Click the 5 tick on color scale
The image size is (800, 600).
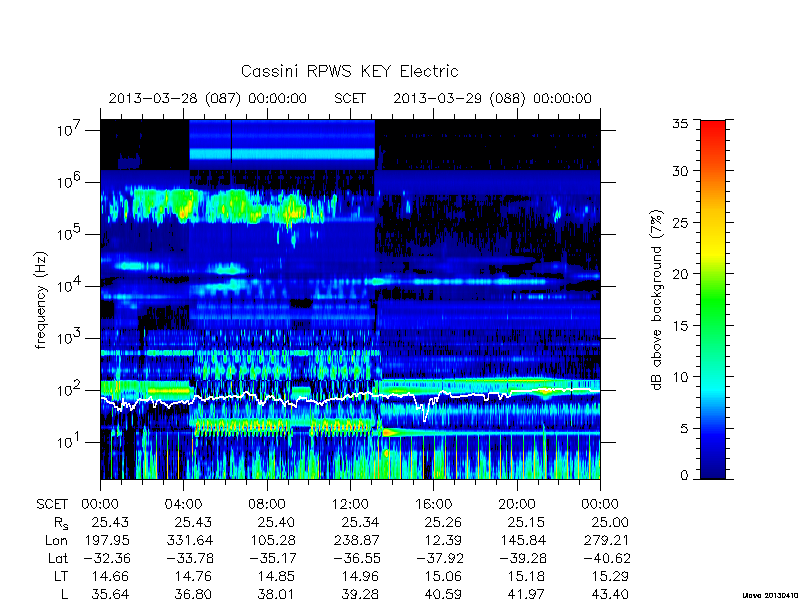(684, 428)
